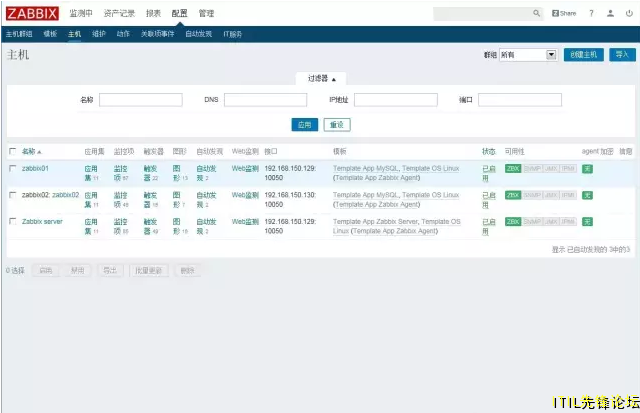Check the zabbix01 host checkbox
The height and width of the screenshot is (413, 640).
pyautogui.click(x=13, y=168)
